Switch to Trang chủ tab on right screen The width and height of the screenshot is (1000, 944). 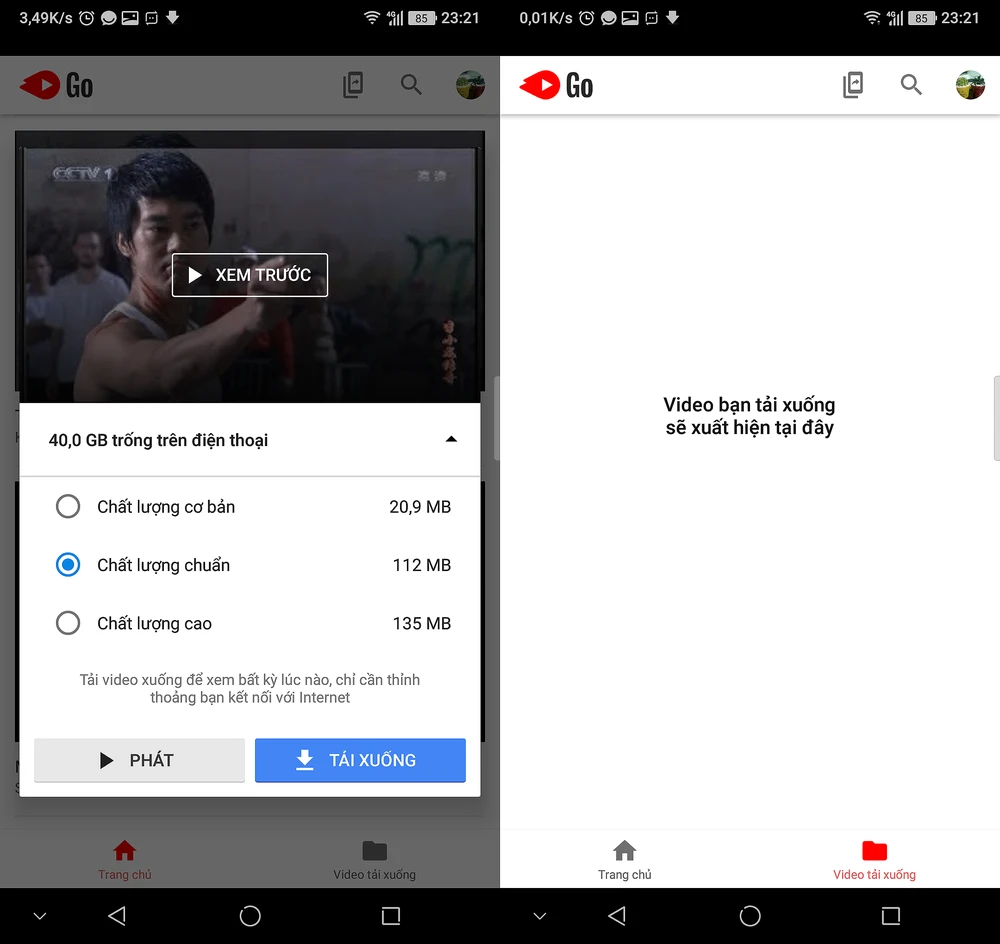pos(625,860)
